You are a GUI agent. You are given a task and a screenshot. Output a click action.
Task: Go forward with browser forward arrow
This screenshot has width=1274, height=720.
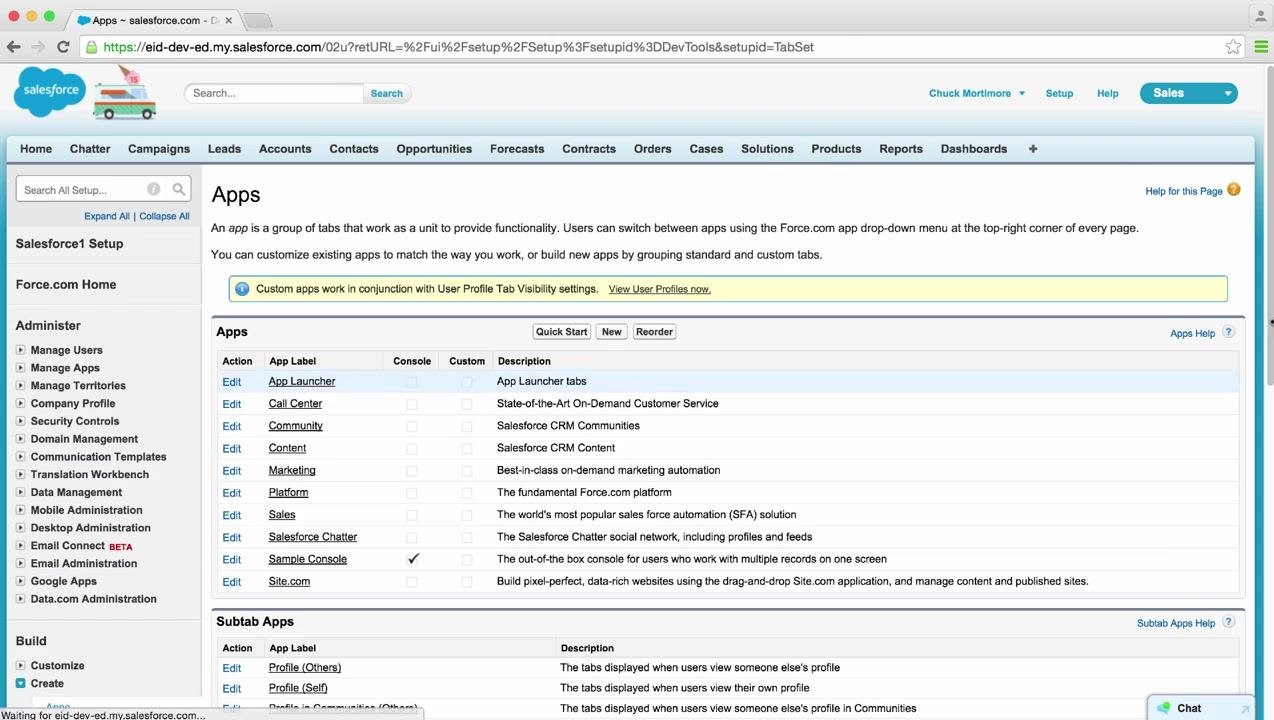[38, 47]
